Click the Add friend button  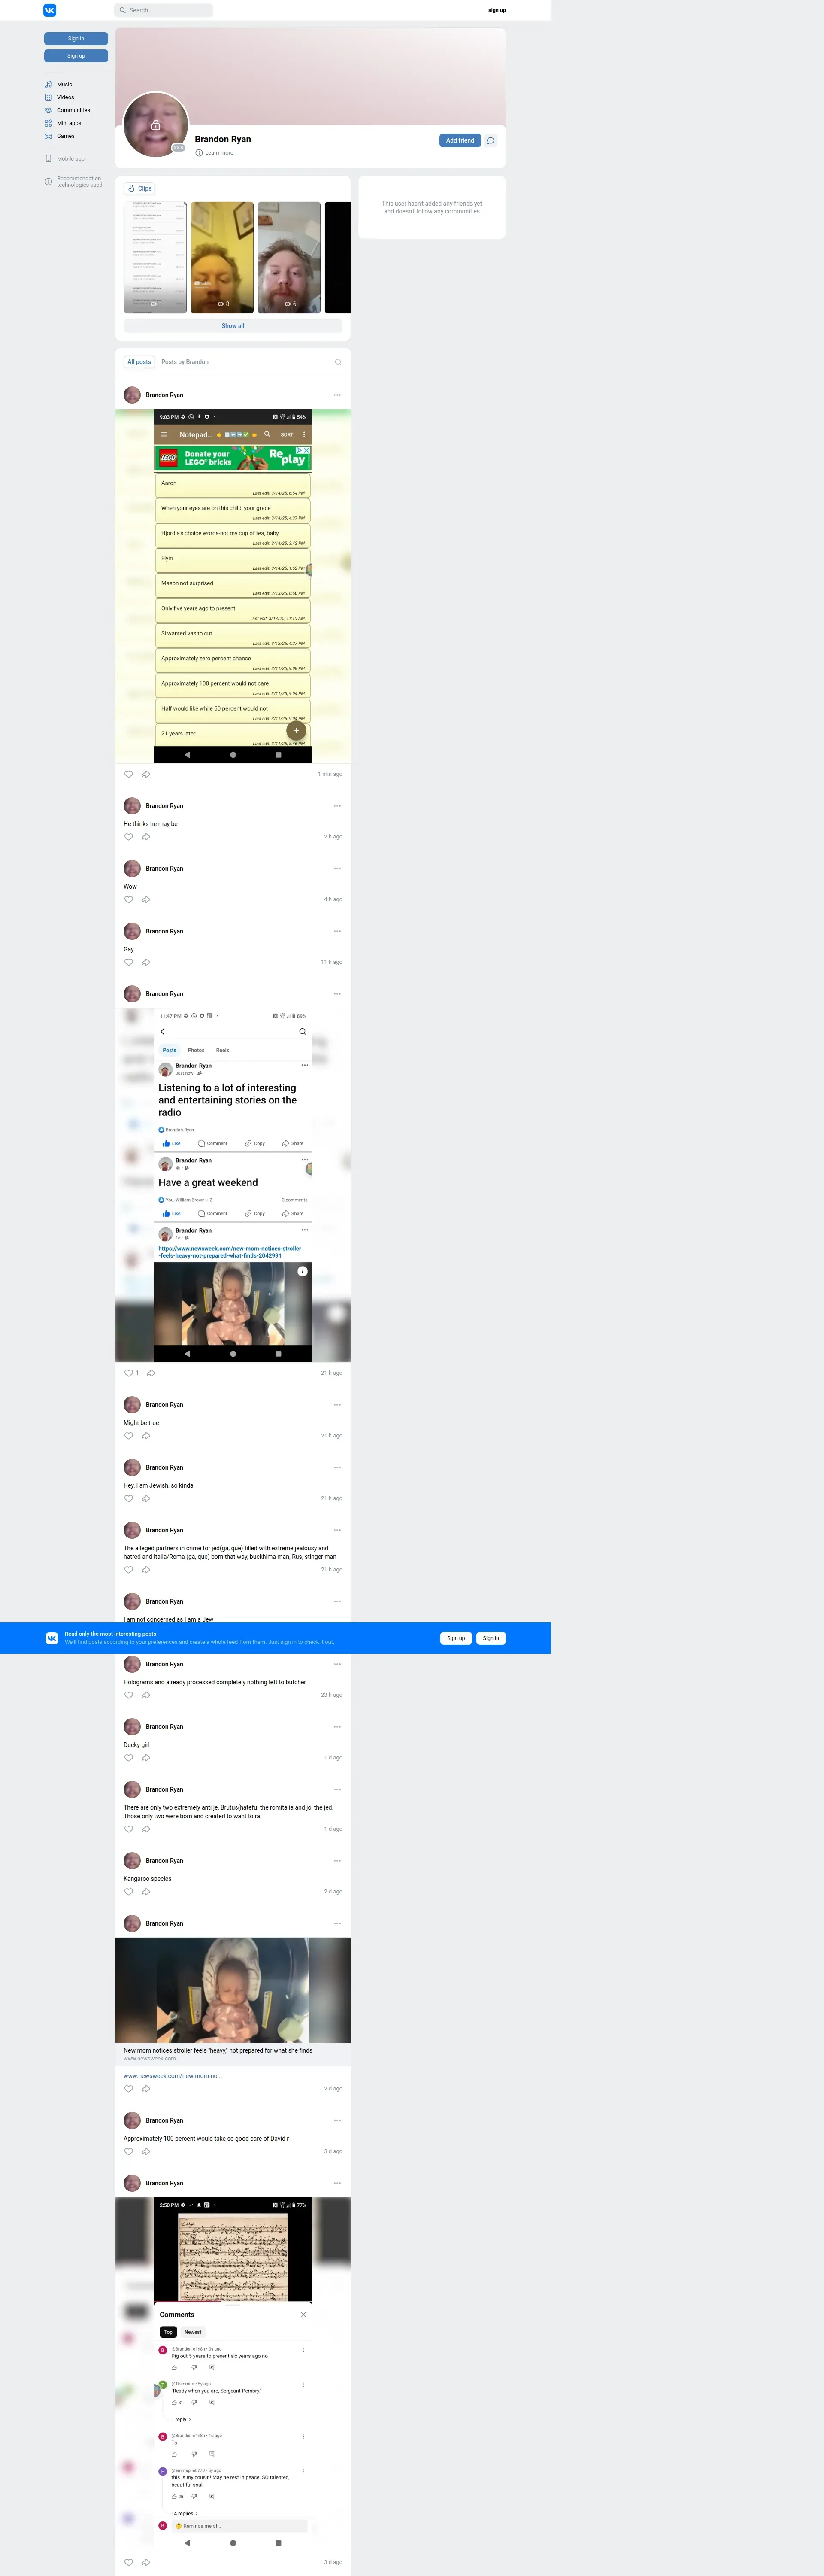pyautogui.click(x=460, y=141)
